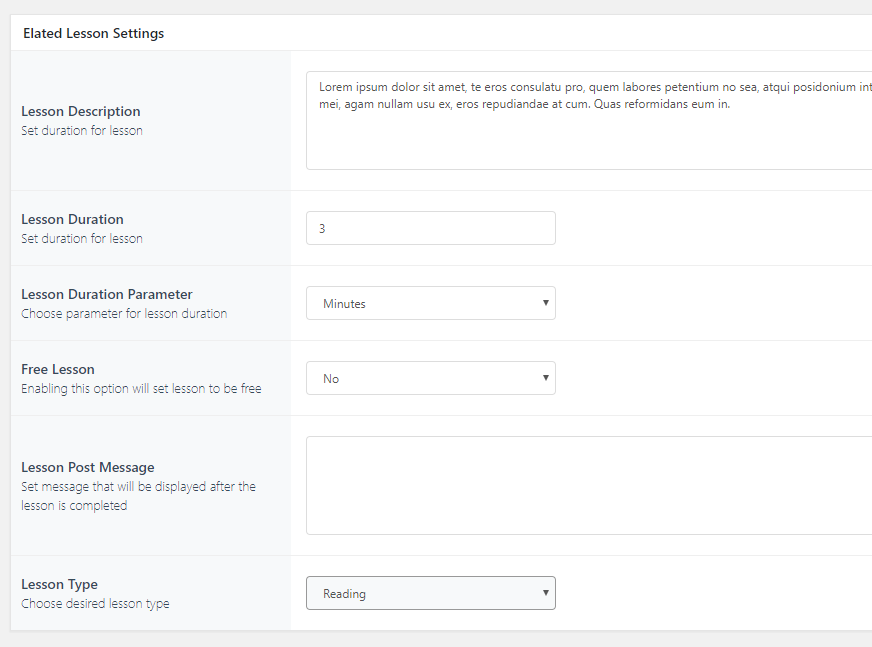Click the Elated Lesson Settings panel header
The width and height of the screenshot is (872, 647).
pyautogui.click(x=94, y=33)
